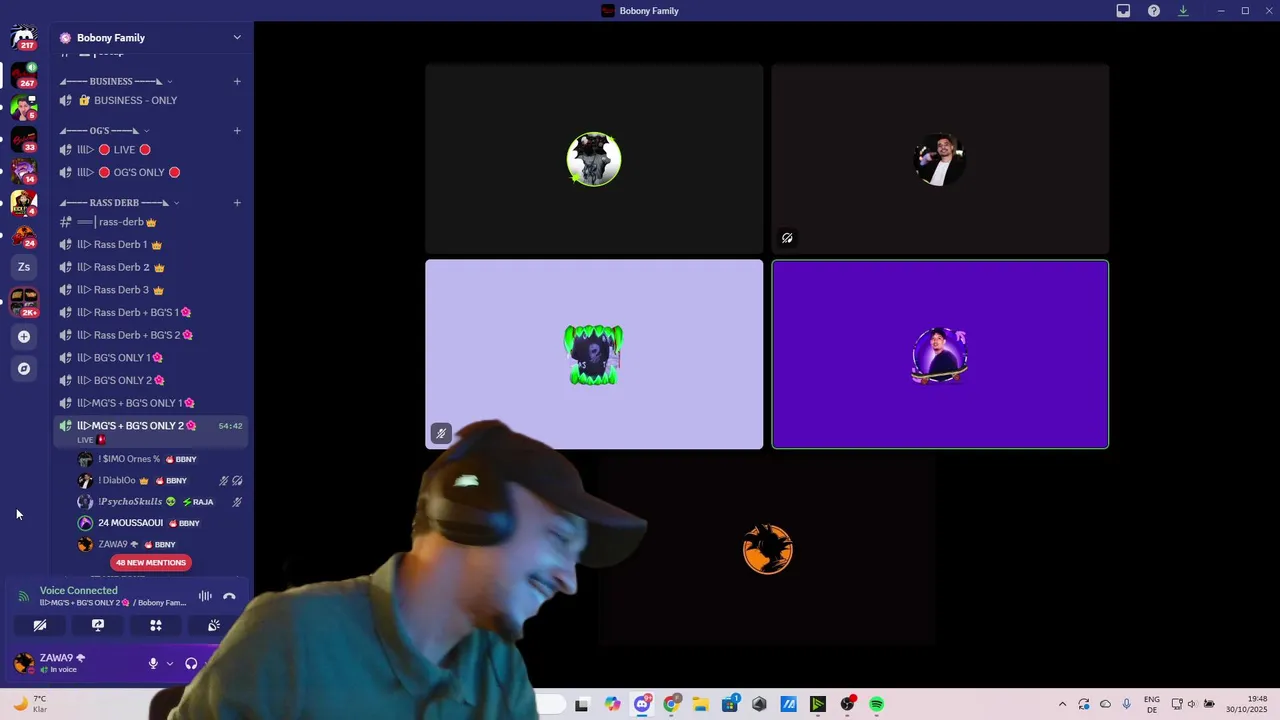1280x720 pixels.
Task: Open File Explorer from taskbar
Action: point(701,704)
